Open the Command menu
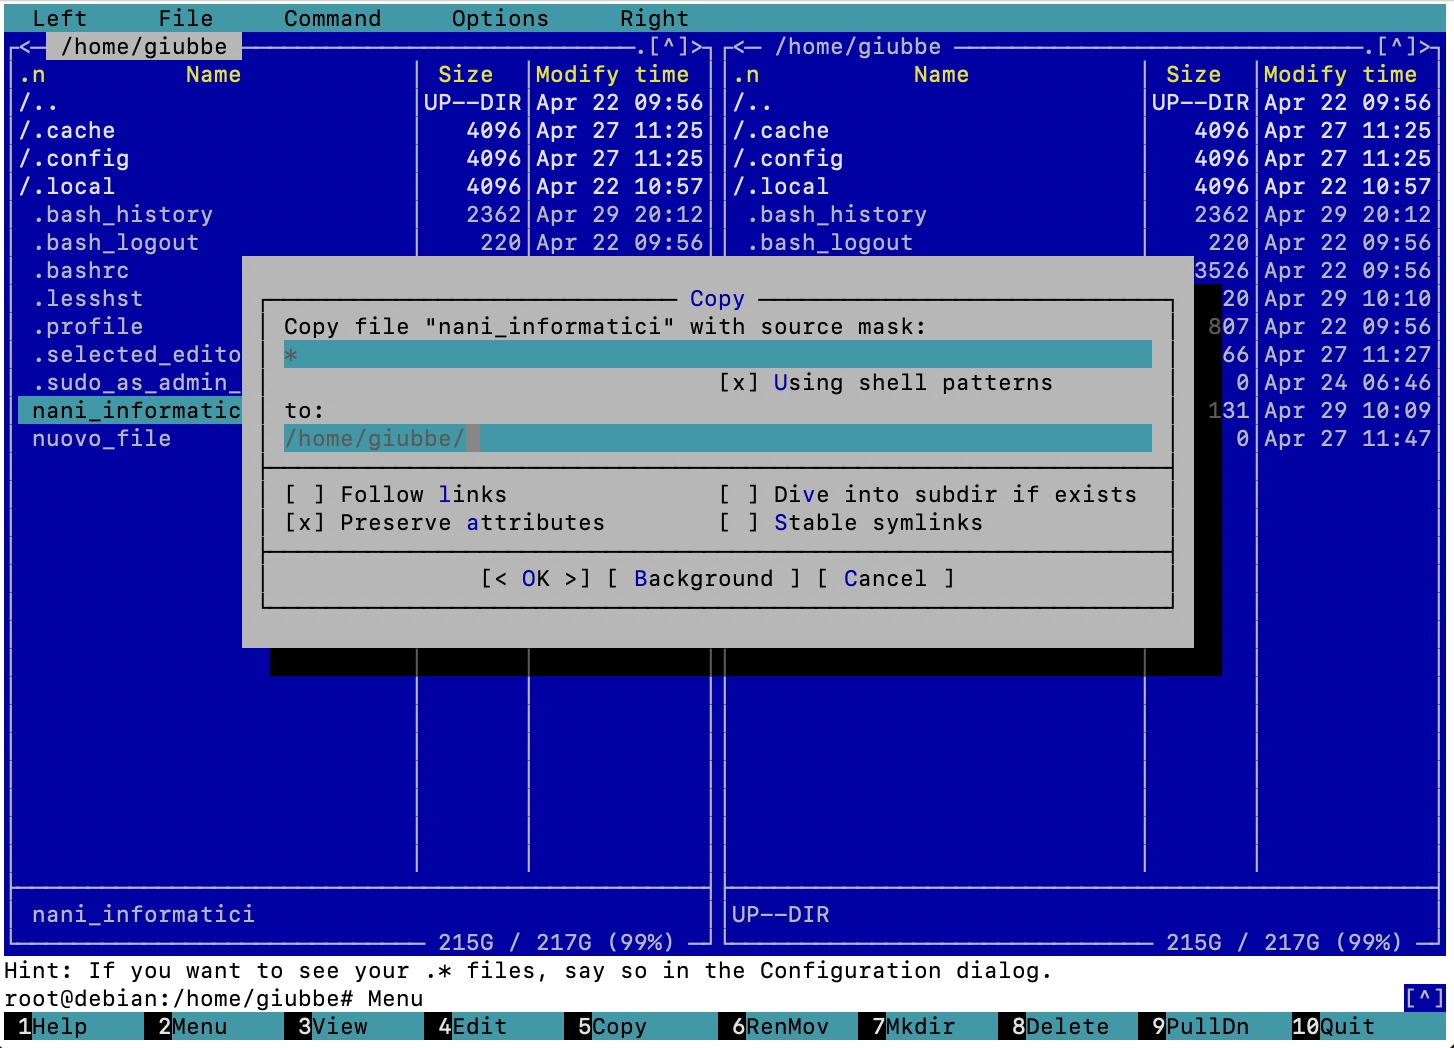This screenshot has width=1454, height=1048. (332, 18)
